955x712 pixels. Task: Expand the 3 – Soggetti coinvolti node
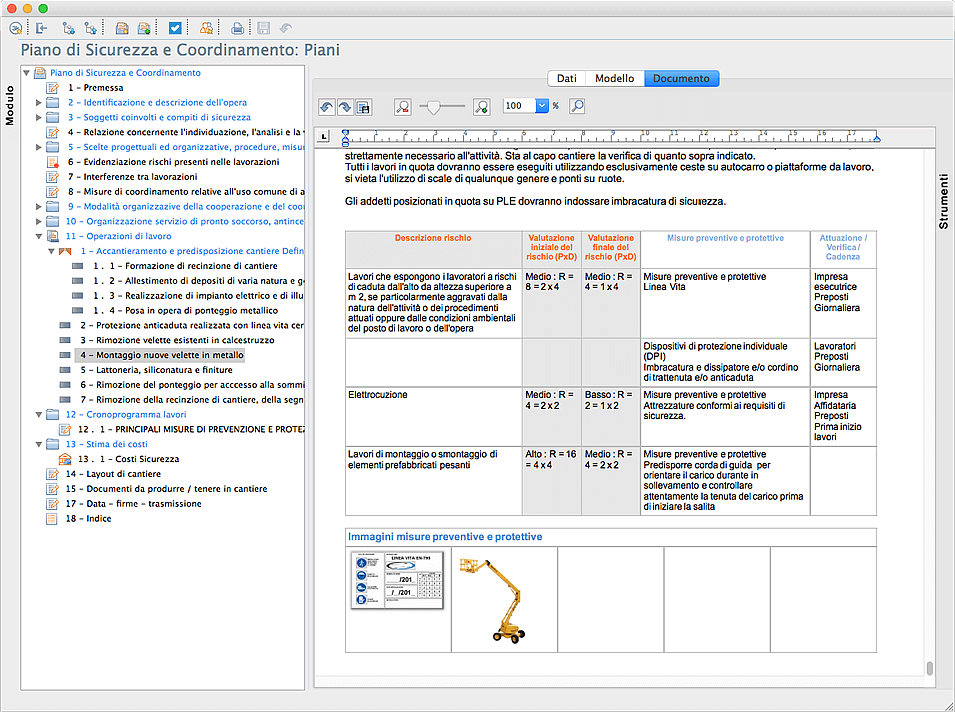(x=39, y=118)
